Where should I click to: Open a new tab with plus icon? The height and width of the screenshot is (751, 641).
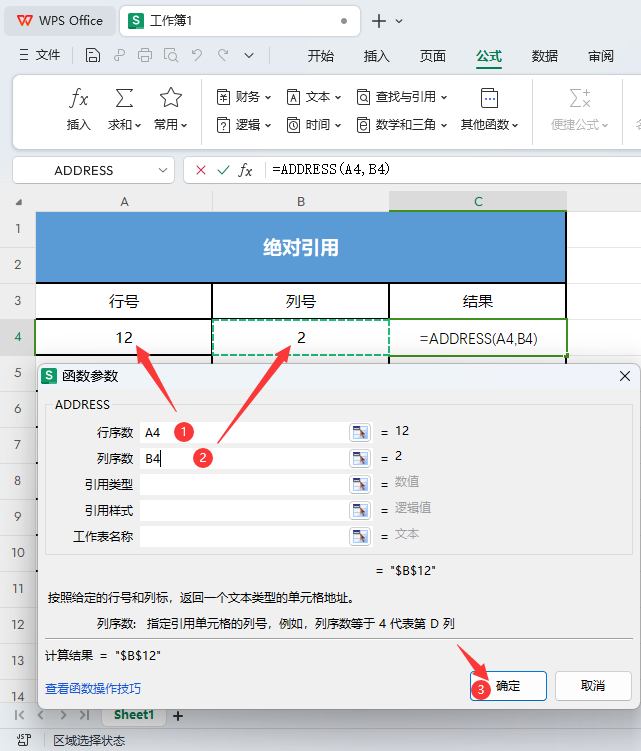378,21
